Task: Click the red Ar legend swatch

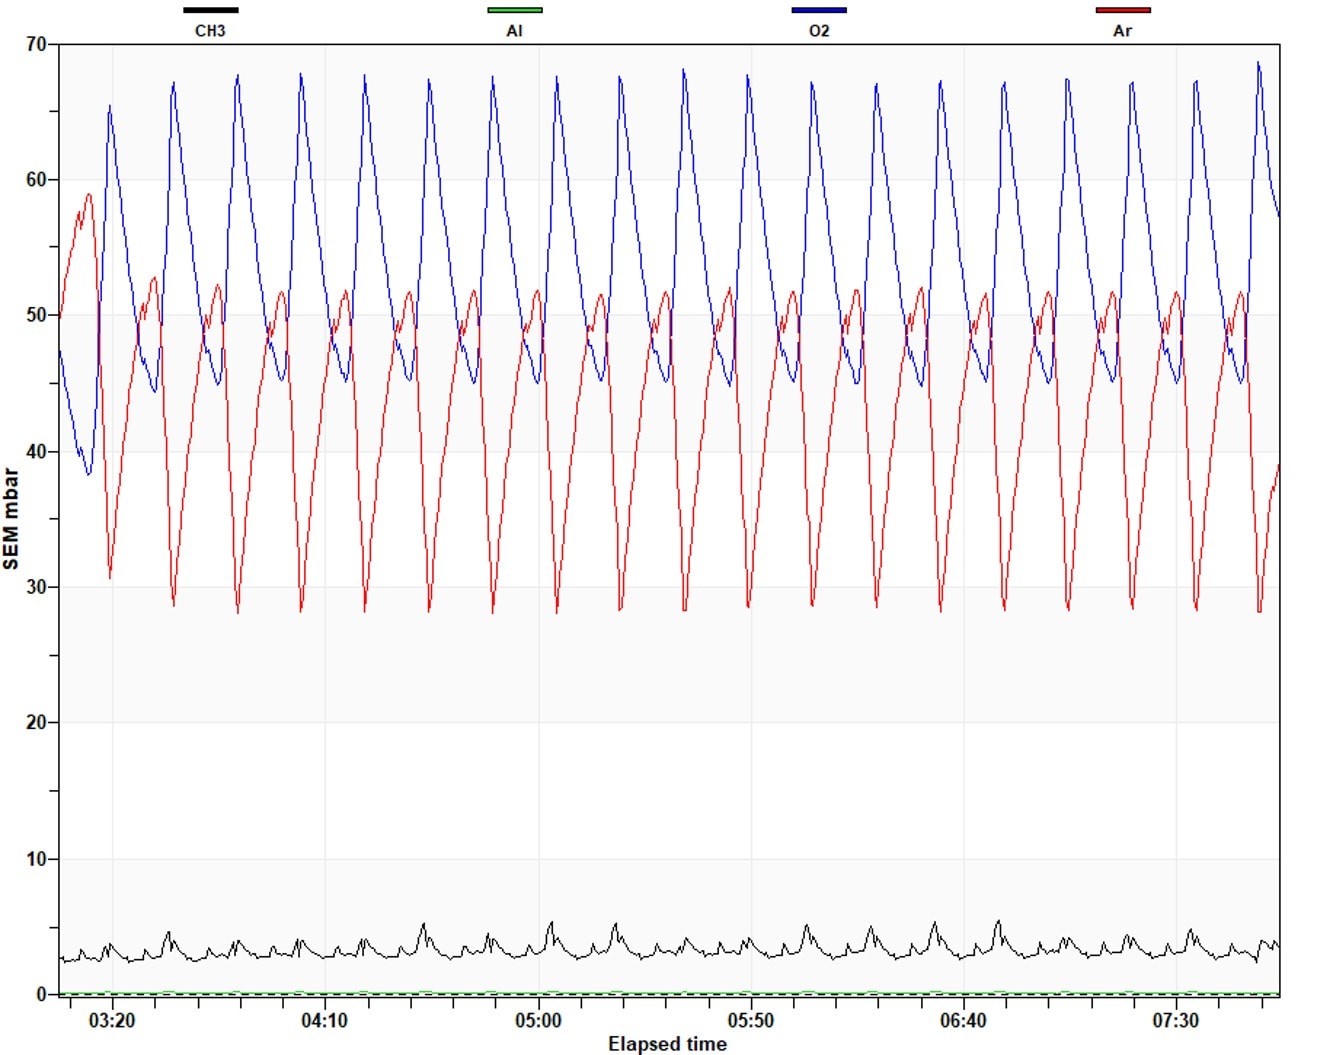Action: 1123,10
